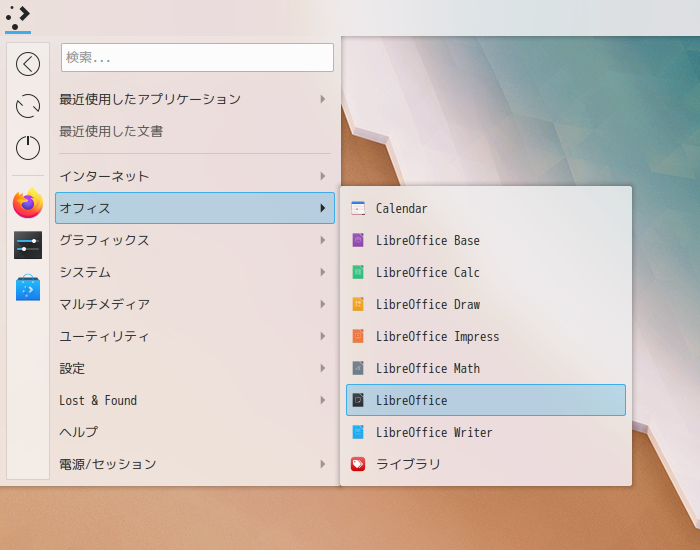Screen dimensions: 700x550
Task: Select the マルチメディア category
Action: pos(195,304)
